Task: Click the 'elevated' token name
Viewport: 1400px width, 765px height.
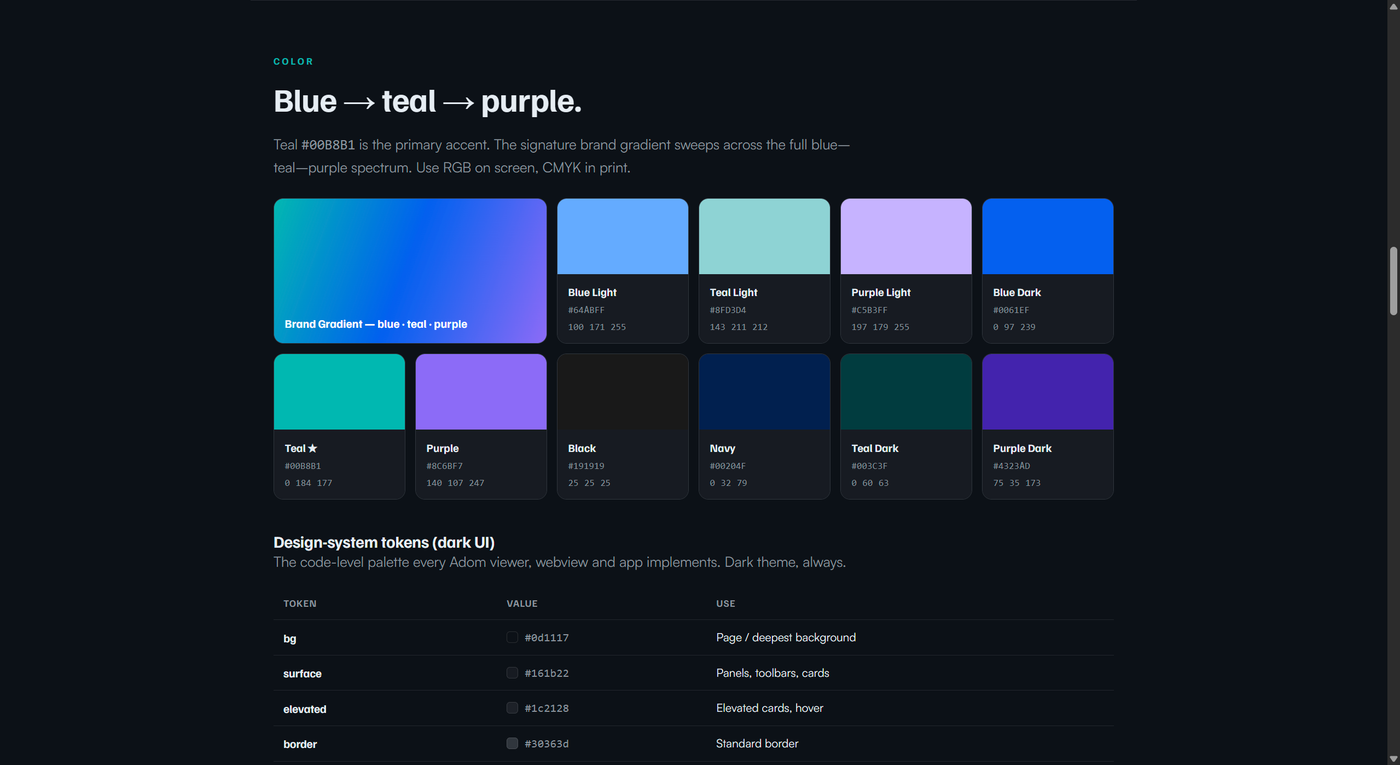Action: pos(305,709)
